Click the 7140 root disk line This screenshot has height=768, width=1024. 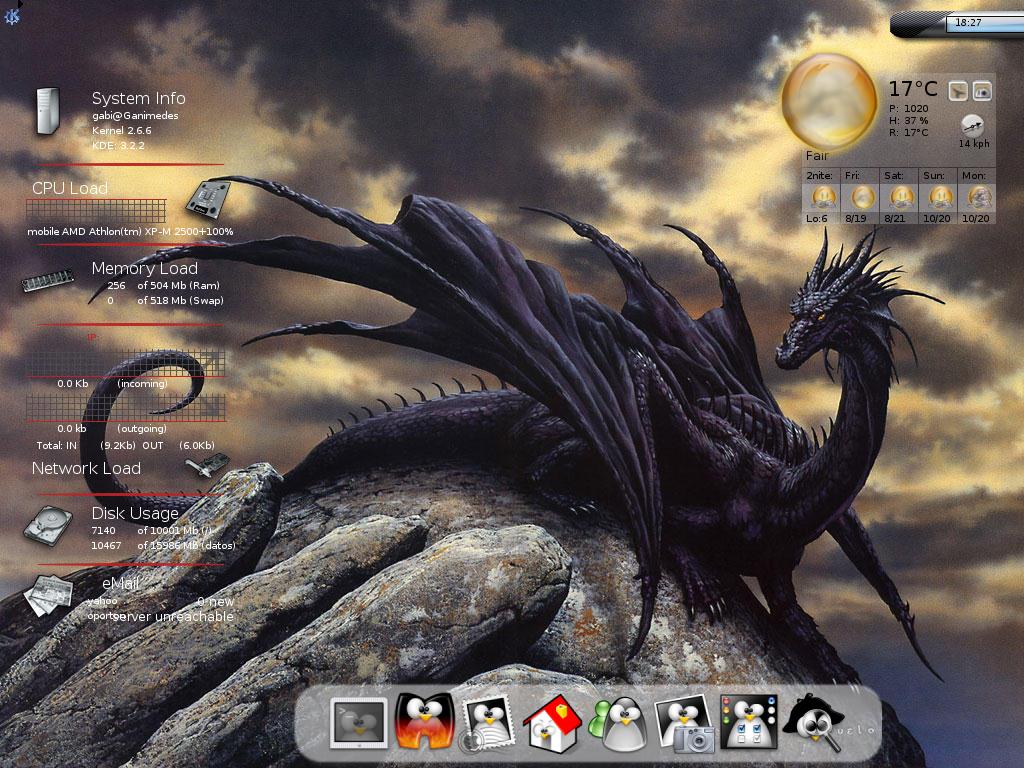[x=153, y=530]
